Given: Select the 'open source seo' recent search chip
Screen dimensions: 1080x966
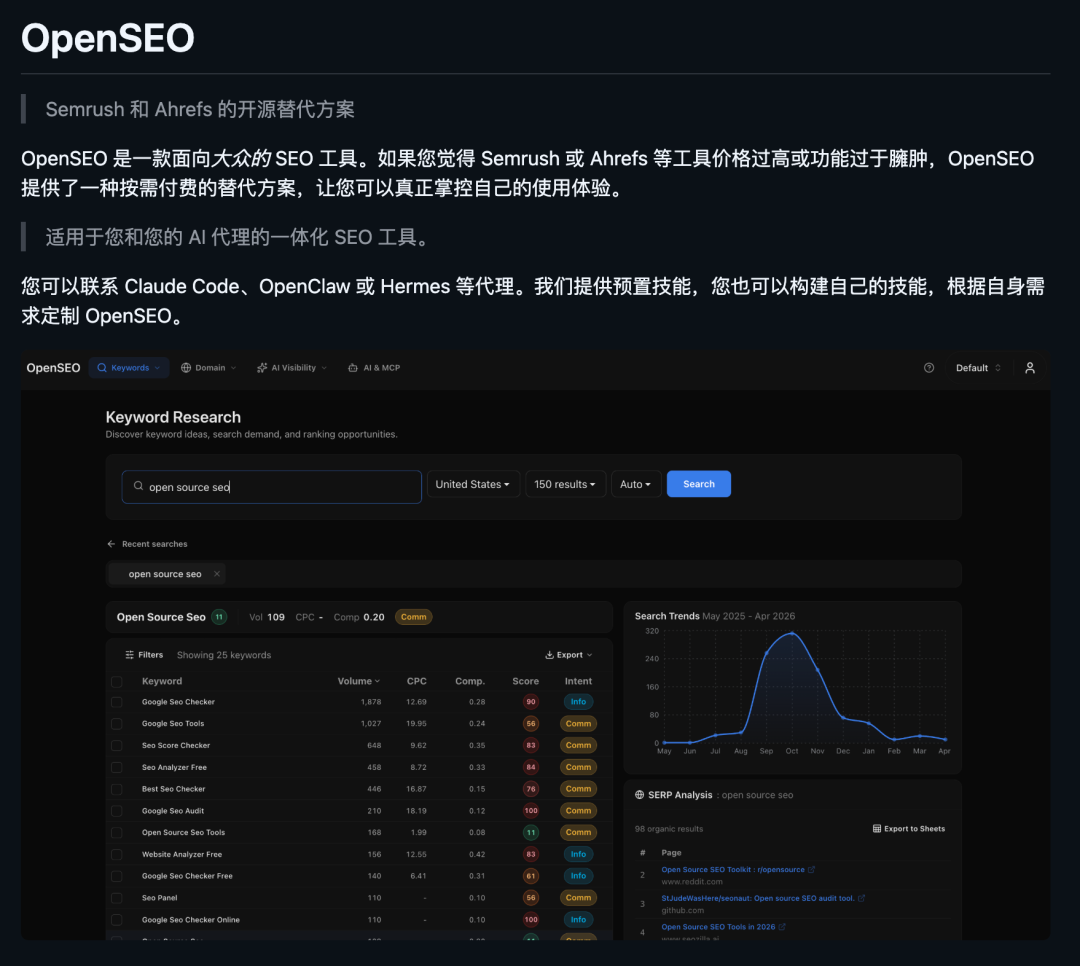Looking at the screenshot, I should click(x=165, y=573).
